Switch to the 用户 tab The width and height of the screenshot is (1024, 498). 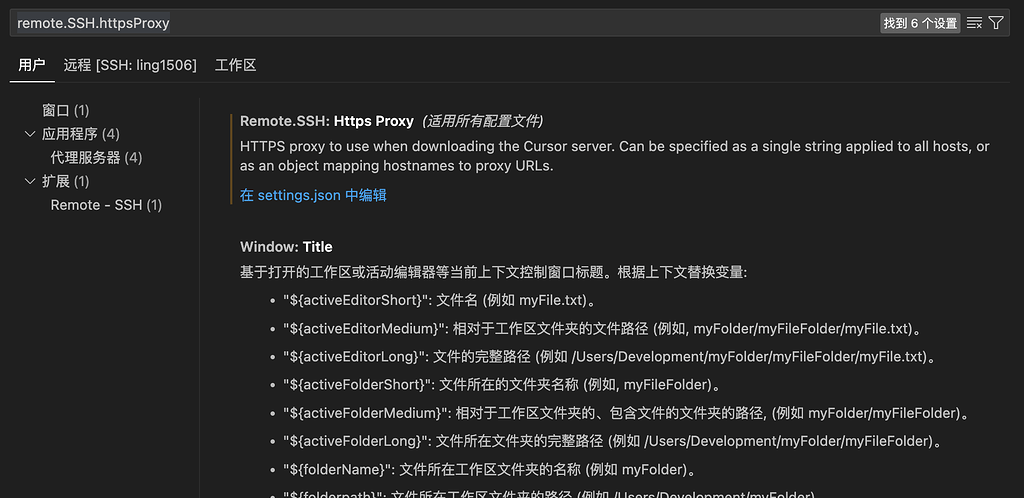(32, 65)
